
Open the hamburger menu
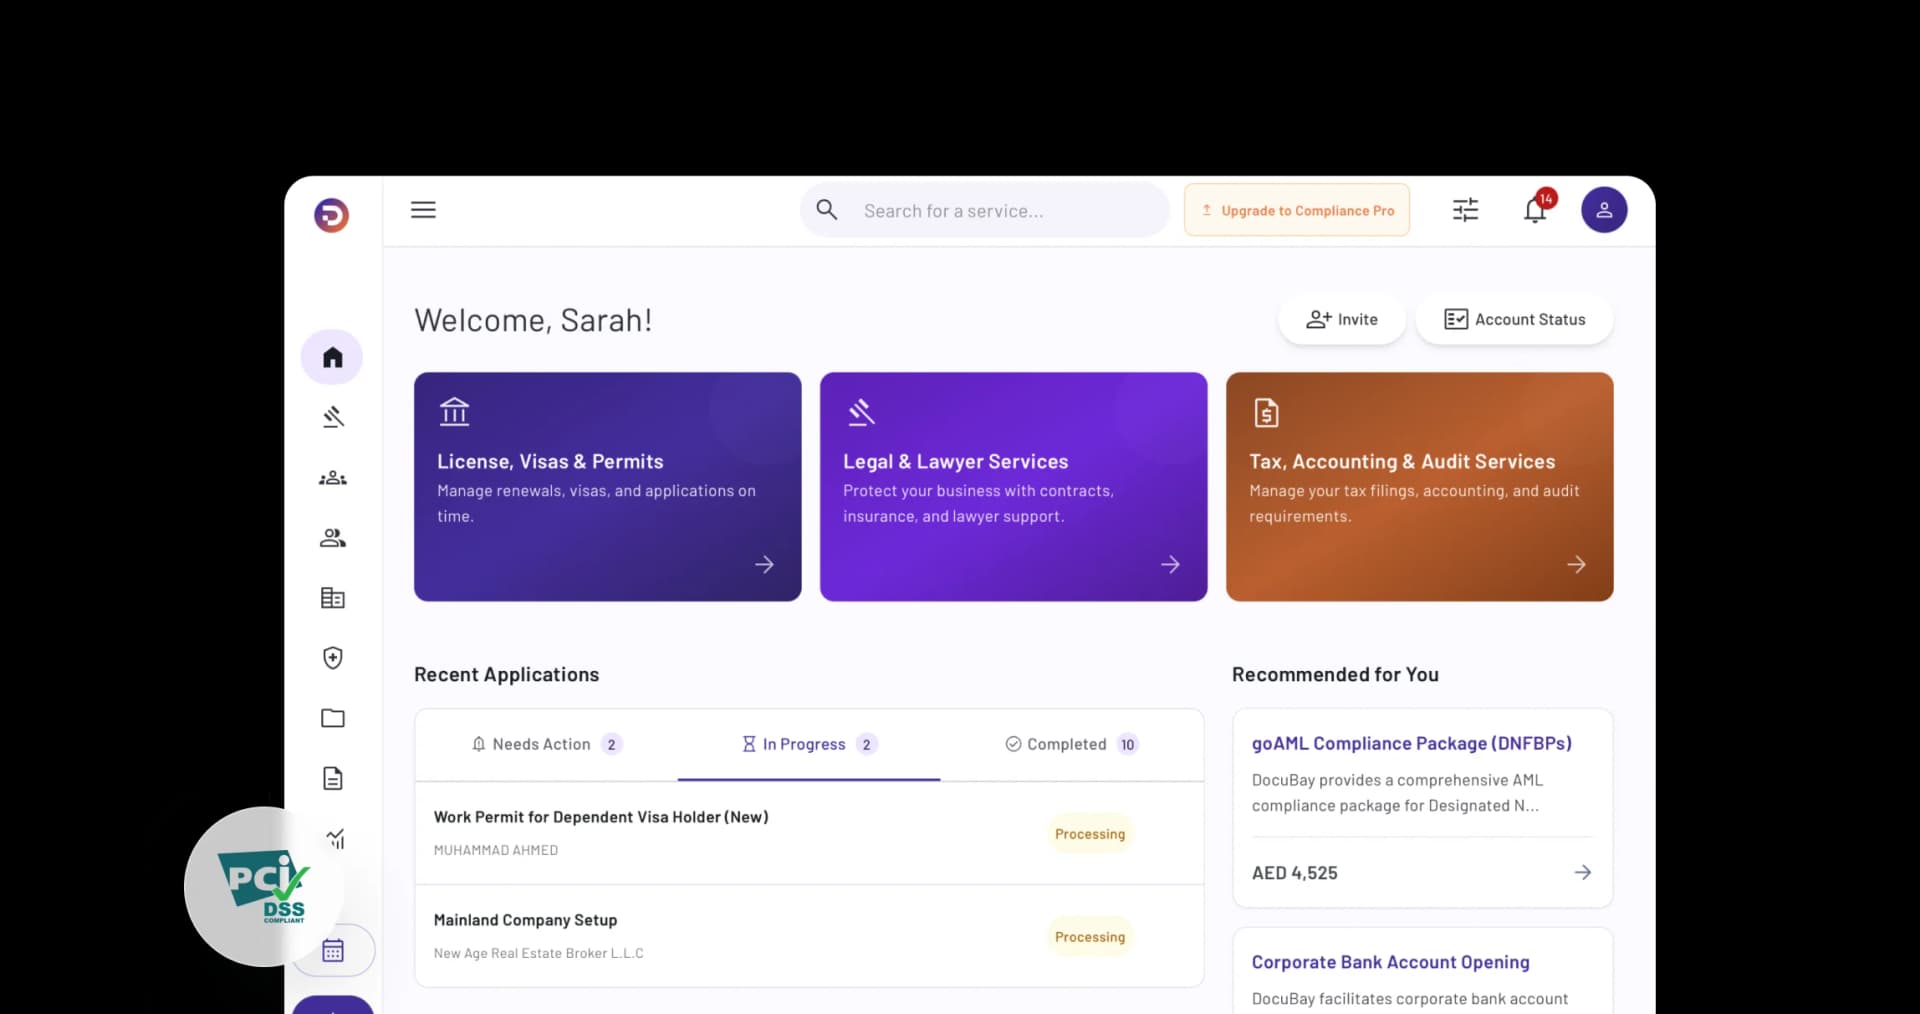(x=423, y=210)
